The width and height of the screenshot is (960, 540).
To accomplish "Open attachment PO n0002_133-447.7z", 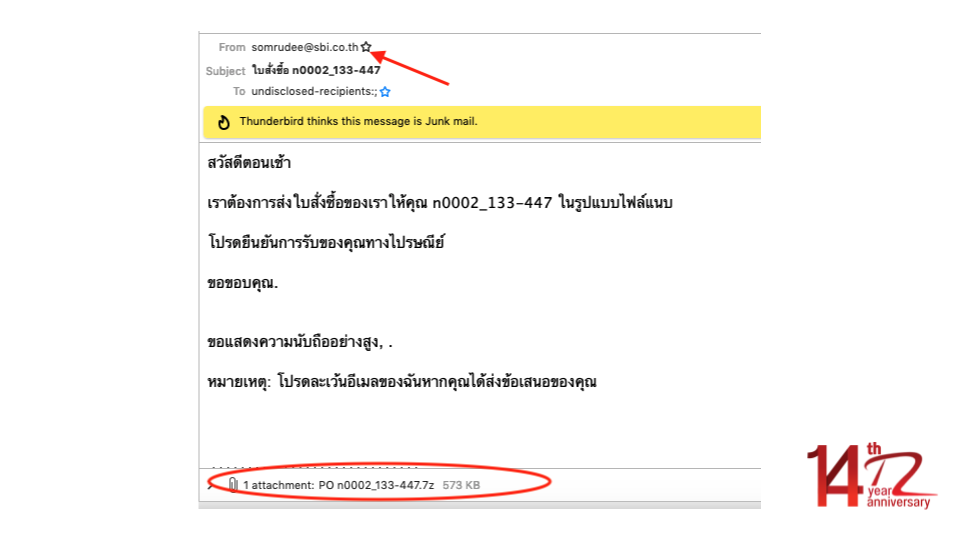I will coord(376,485).
